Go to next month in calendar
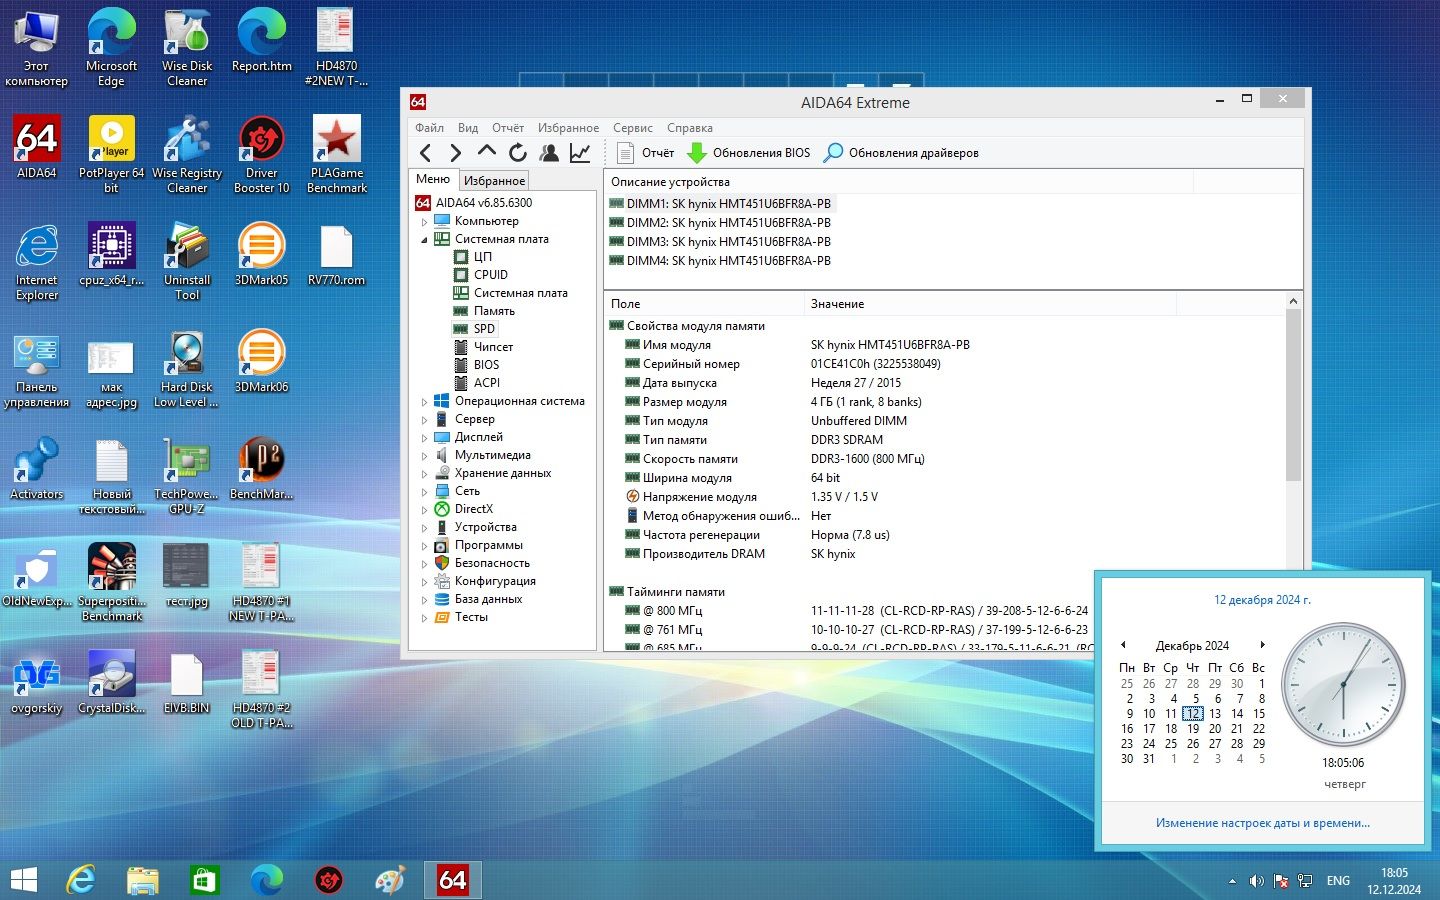Screen dimensions: 1440x900 (x=1262, y=645)
